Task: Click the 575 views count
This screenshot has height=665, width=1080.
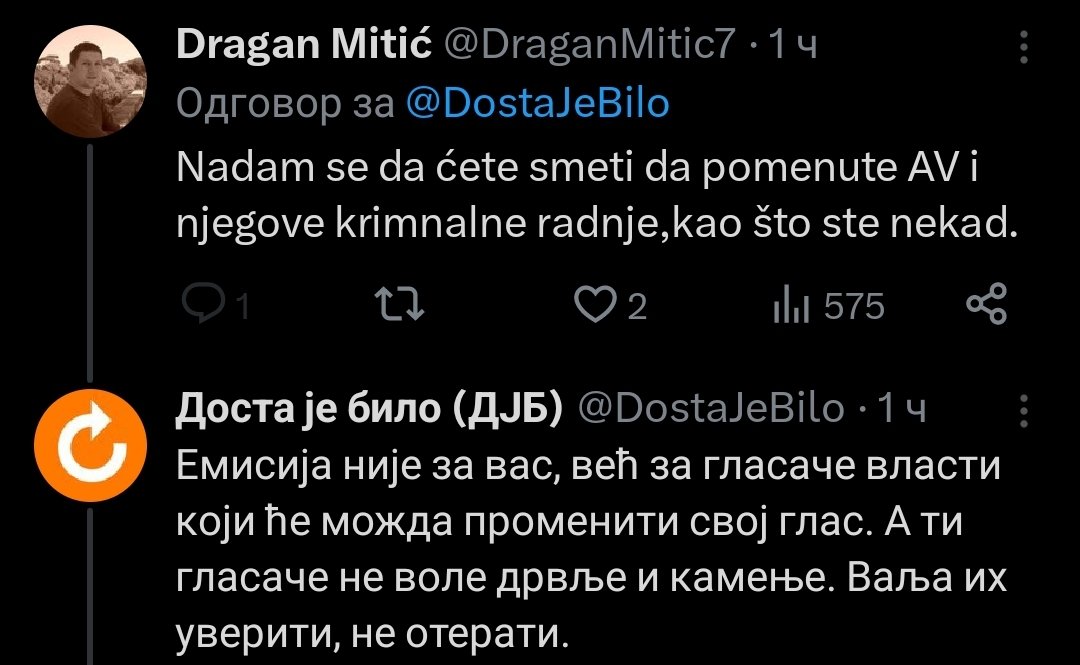Action: [x=853, y=307]
